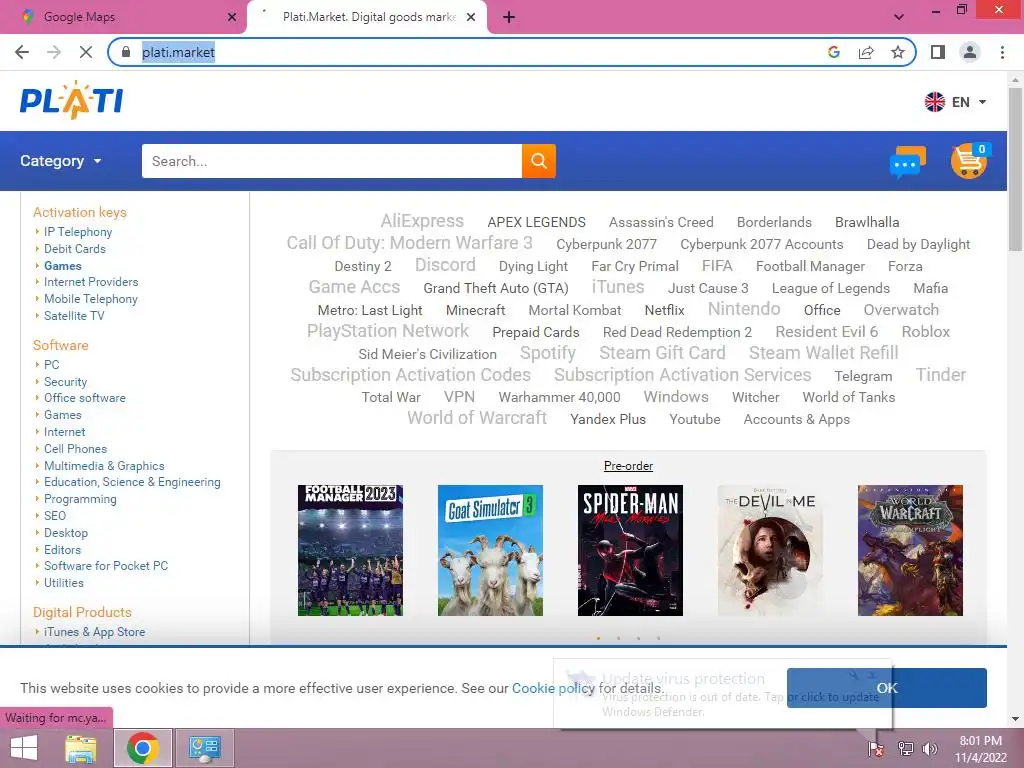Open the browser side panel icon
Screen dimensions: 1024x768
(938, 52)
